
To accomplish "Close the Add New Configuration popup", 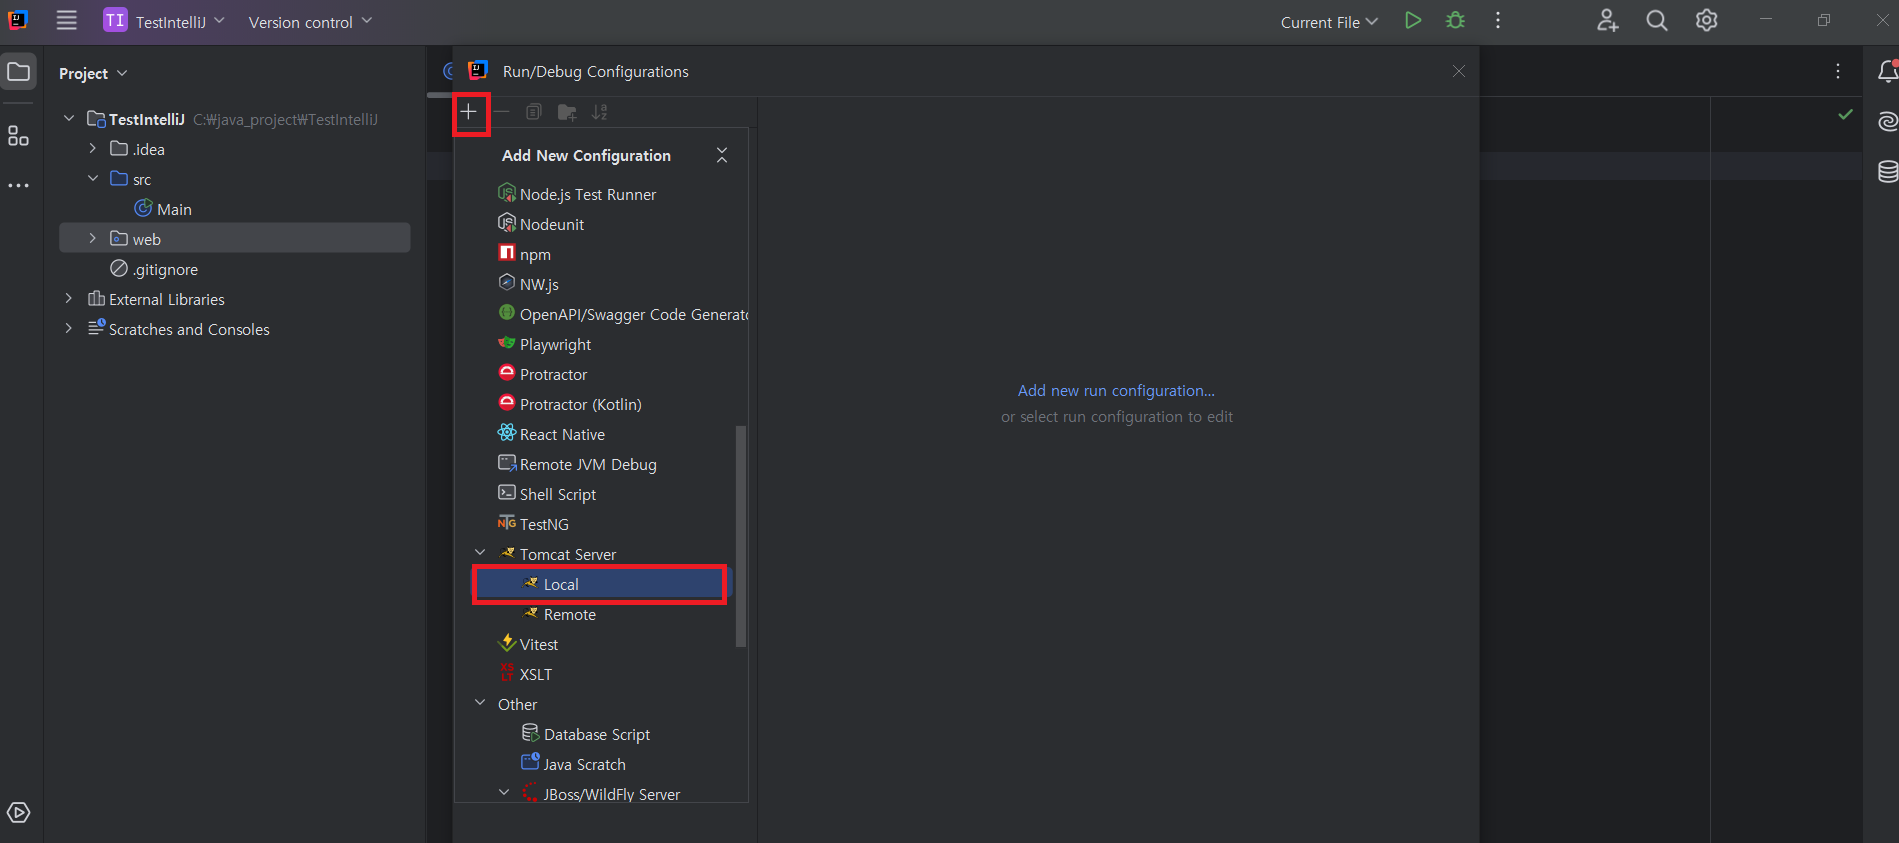I will coord(722,155).
